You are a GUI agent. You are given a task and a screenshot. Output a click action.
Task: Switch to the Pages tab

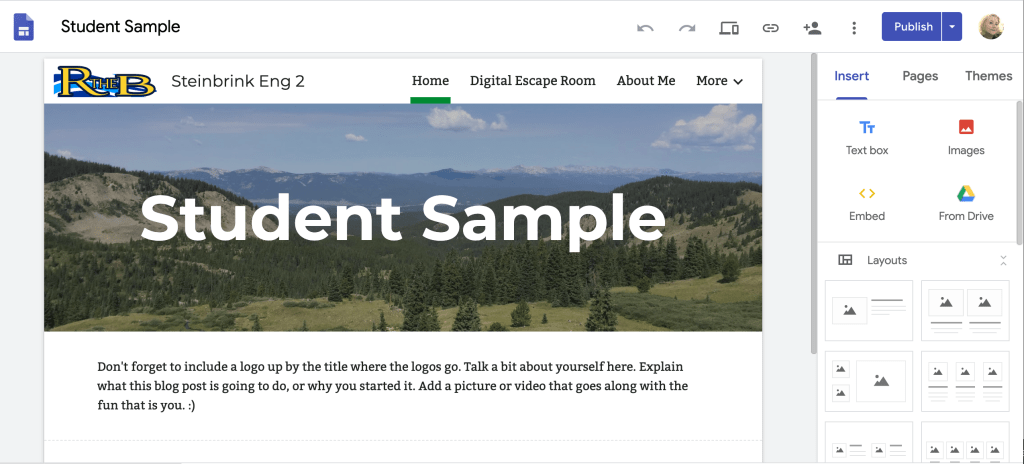(x=920, y=76)
